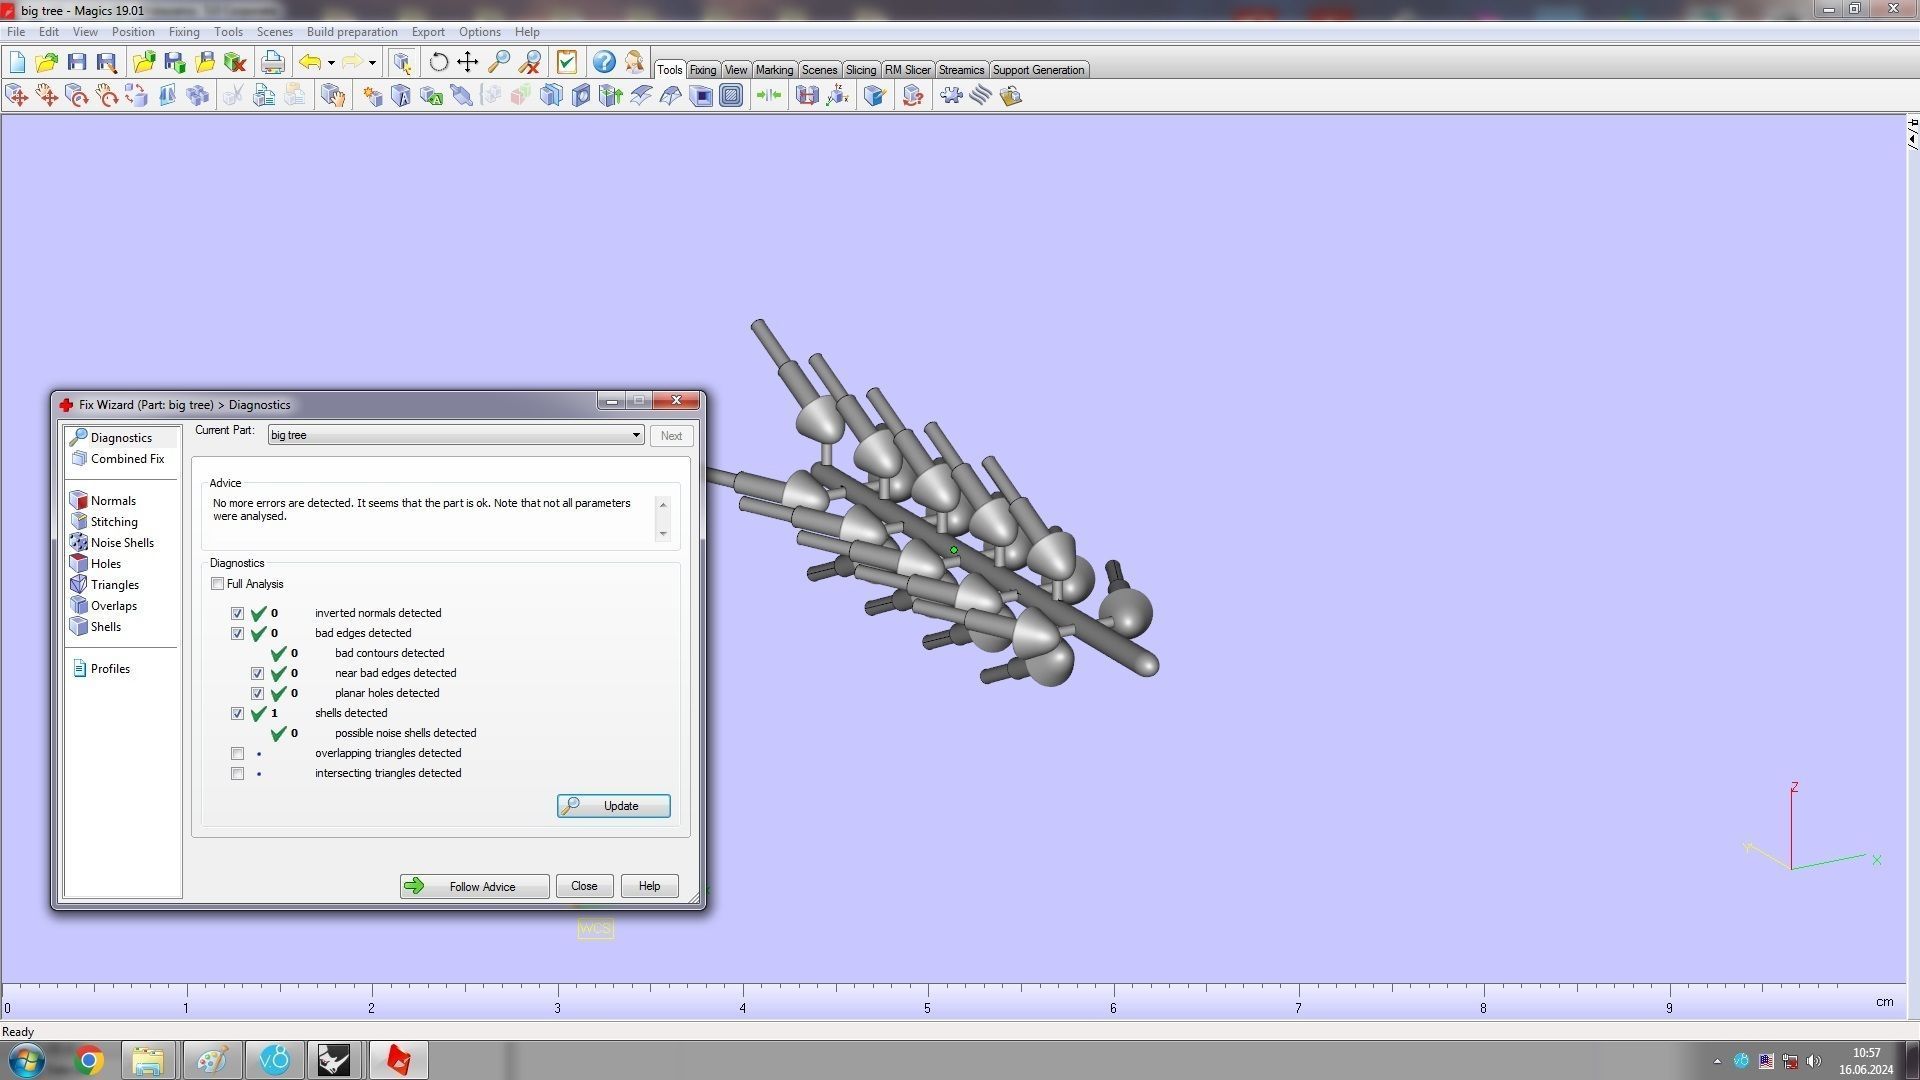Image resolution: width=1920 pixels, height=1080 pixels.
Task: Open Noise Shells fix page
Action: [x=121, y=543]
